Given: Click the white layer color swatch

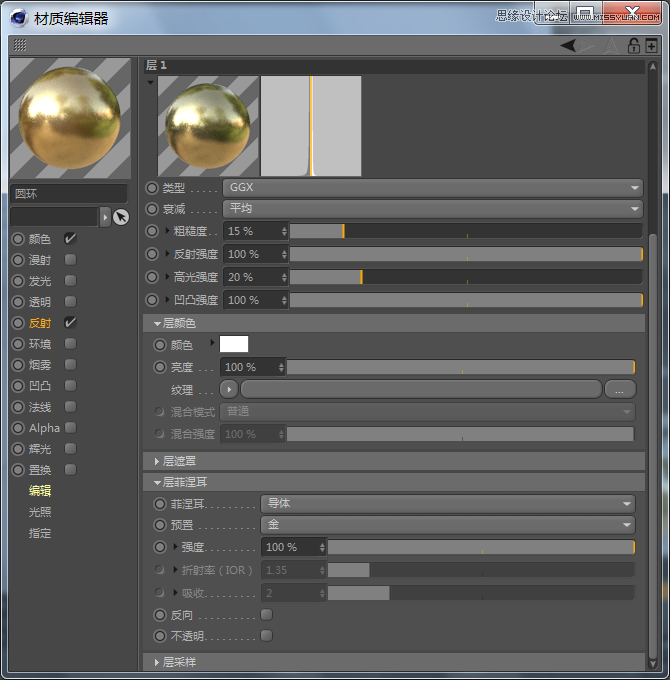Looking at the screenshot, I should [234, 344].
